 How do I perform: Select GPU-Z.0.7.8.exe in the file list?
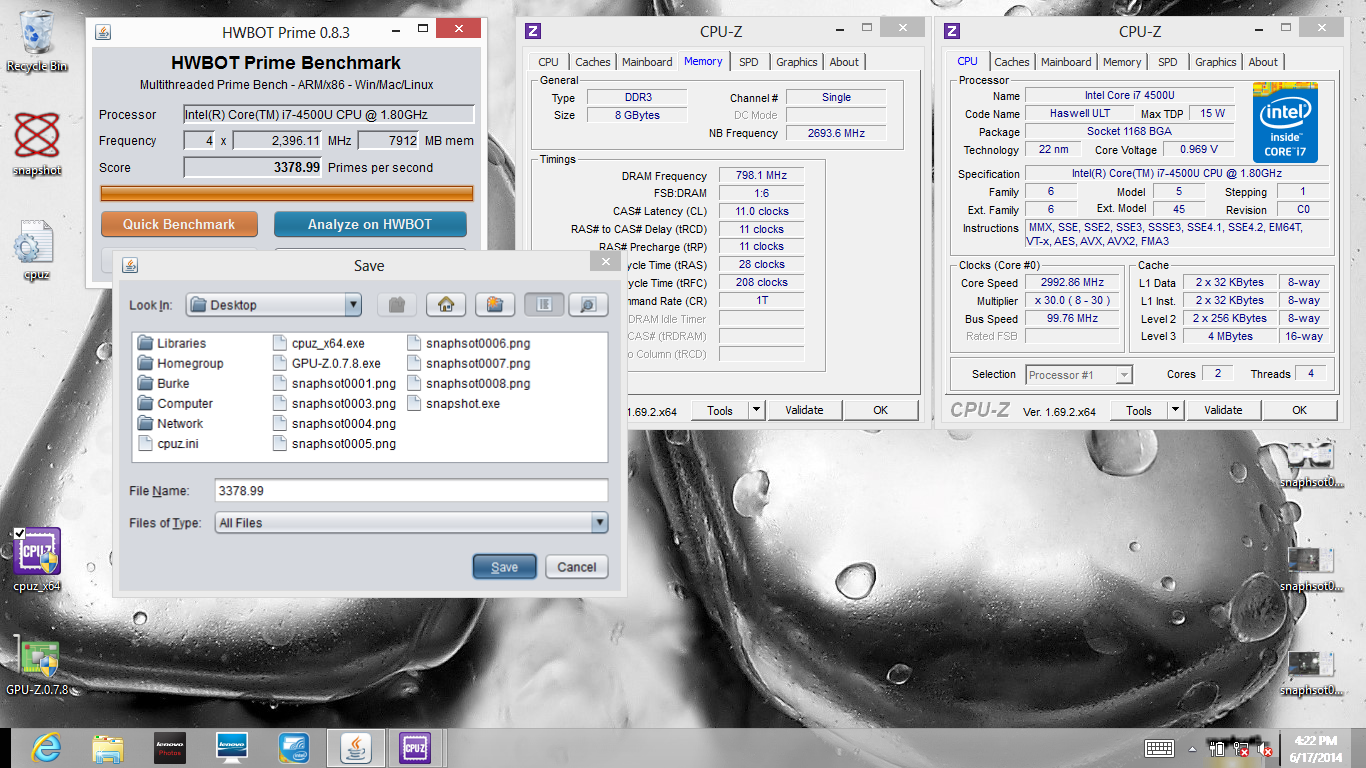[327, 363]
